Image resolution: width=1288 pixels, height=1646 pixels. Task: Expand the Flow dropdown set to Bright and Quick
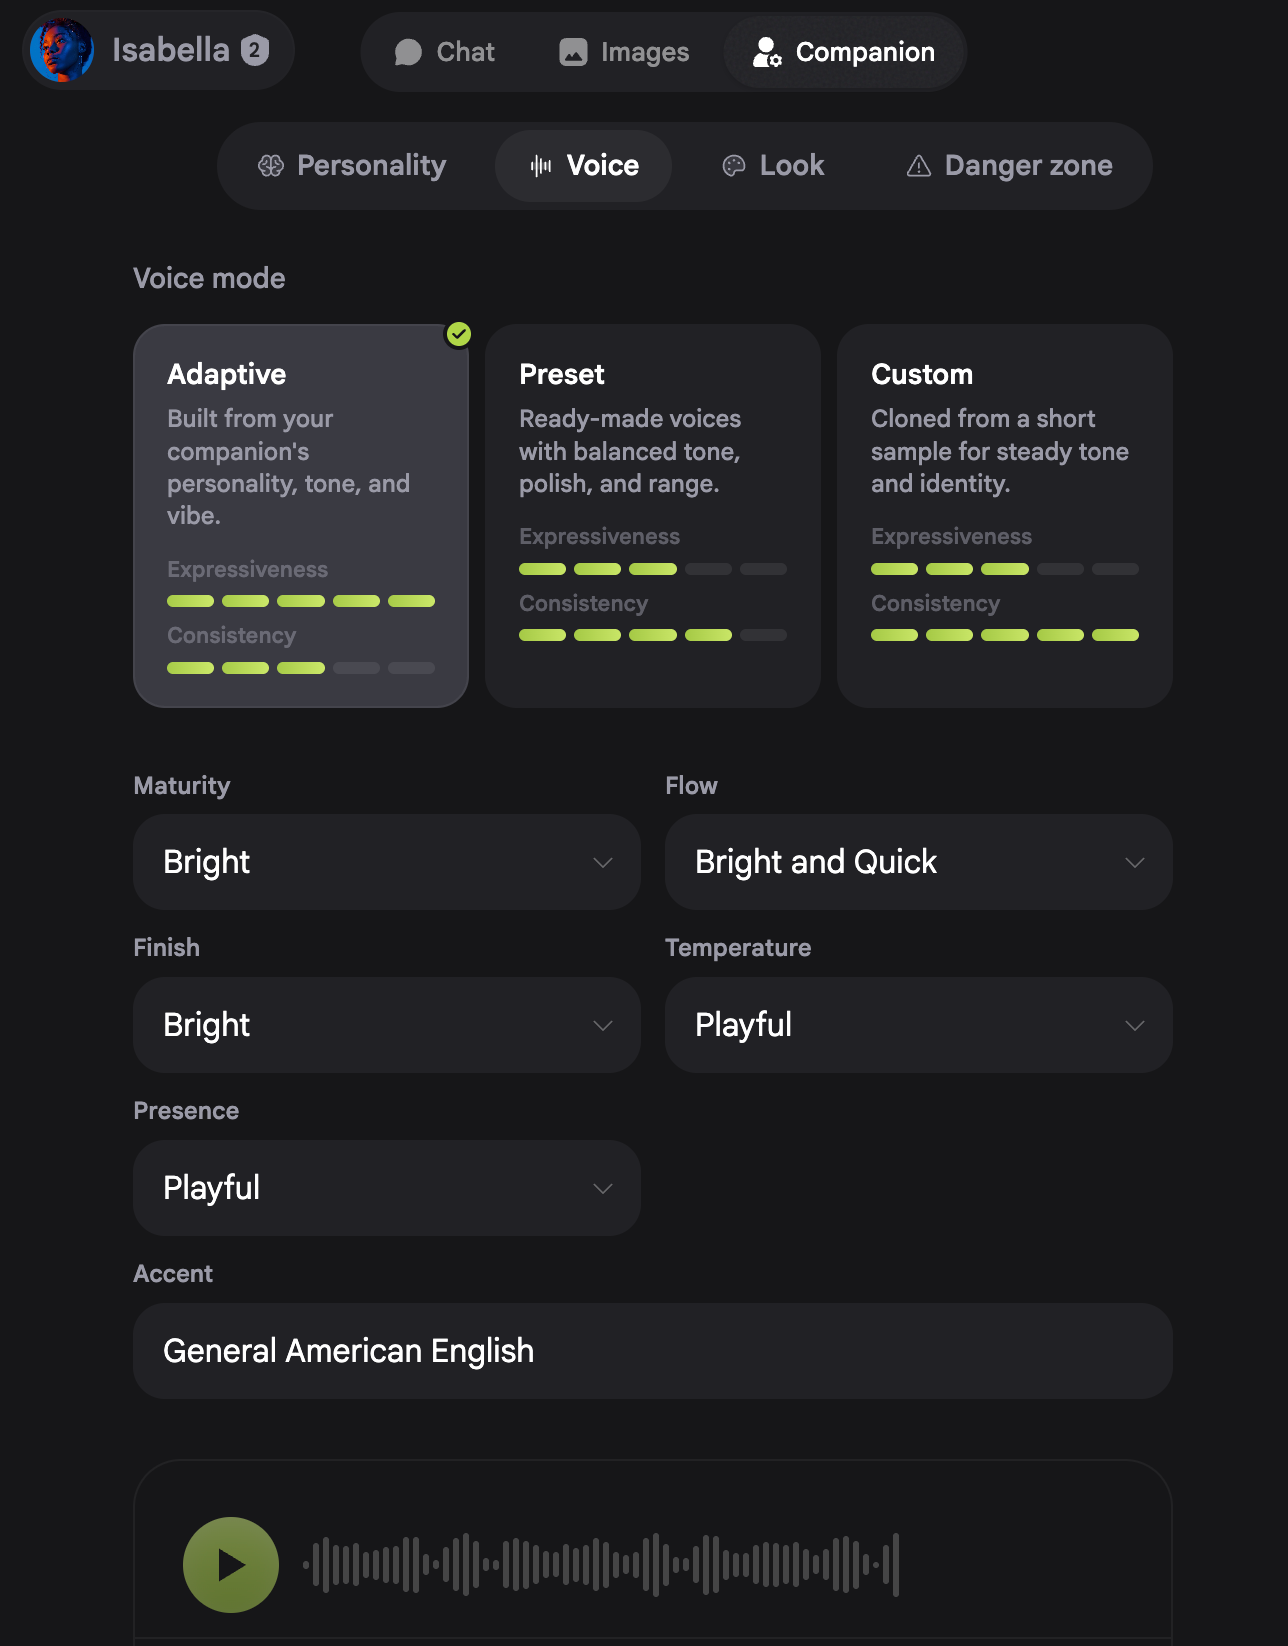point(919,862)
